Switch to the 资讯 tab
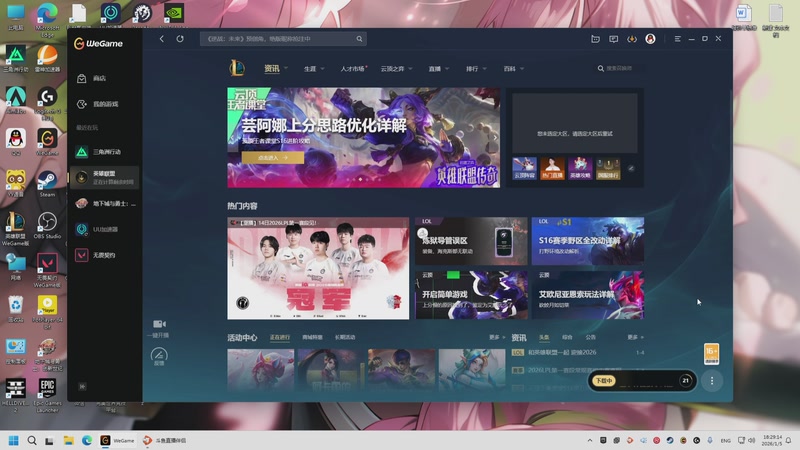The image size is (800, 450). pos(272,68)
